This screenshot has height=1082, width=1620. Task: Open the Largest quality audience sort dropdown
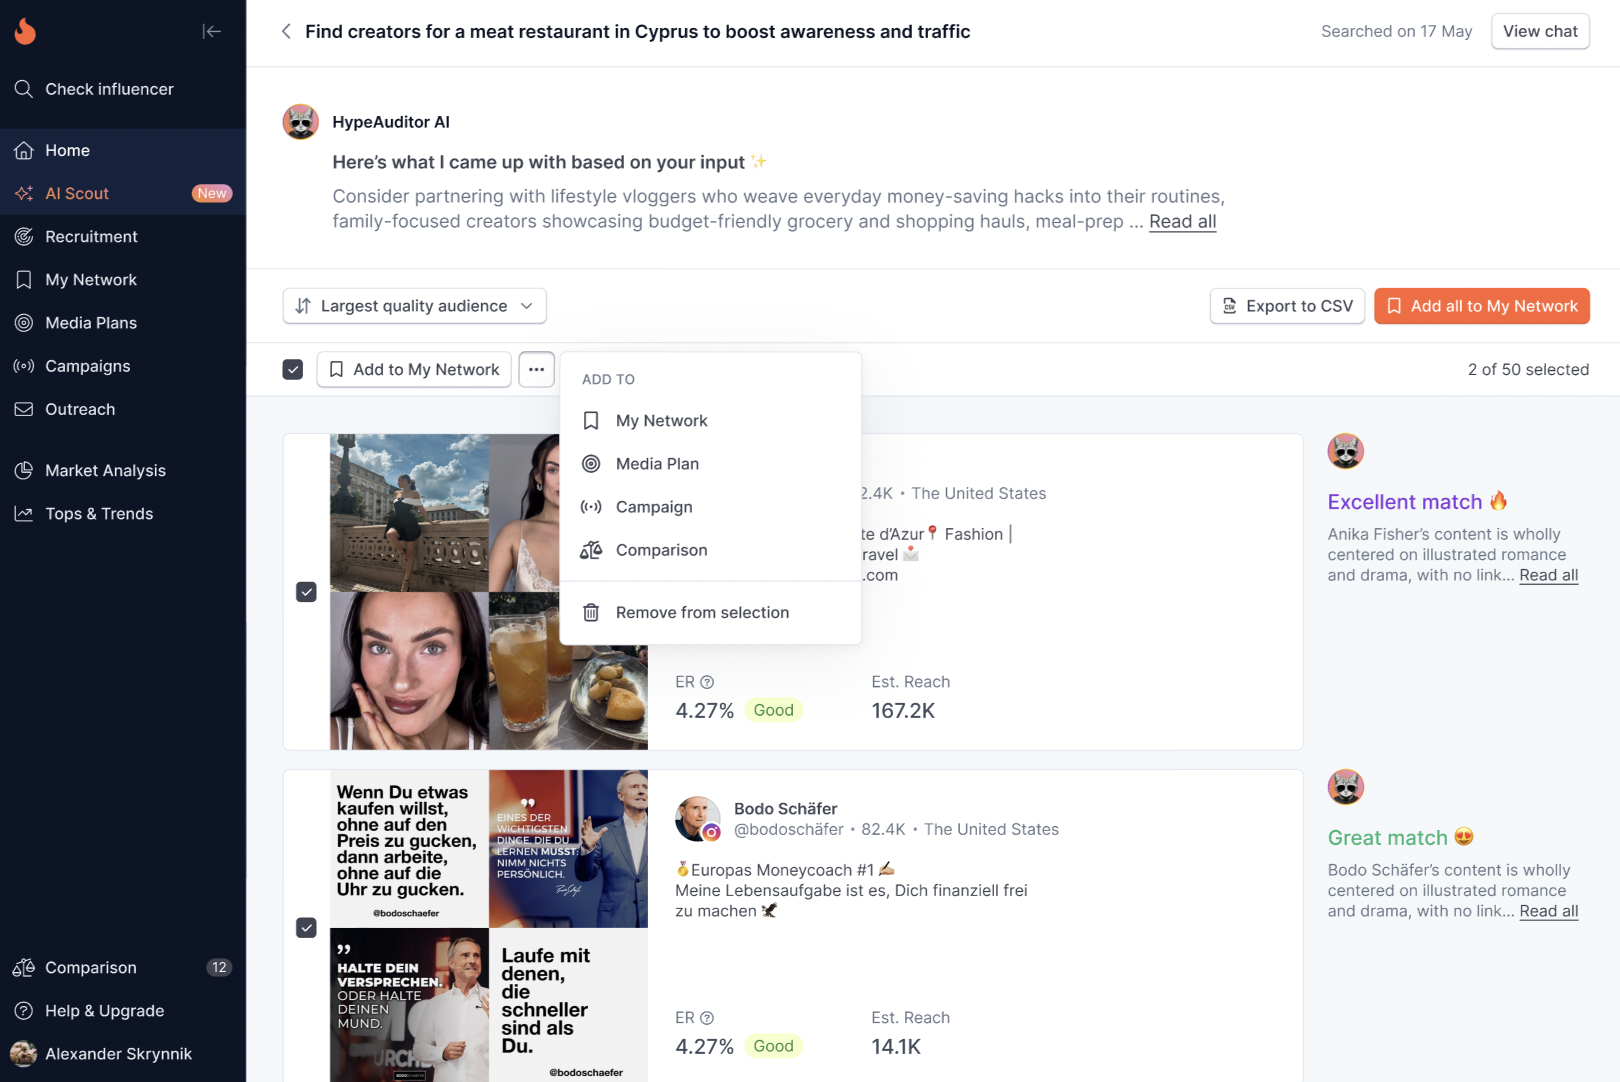[414, 306]
